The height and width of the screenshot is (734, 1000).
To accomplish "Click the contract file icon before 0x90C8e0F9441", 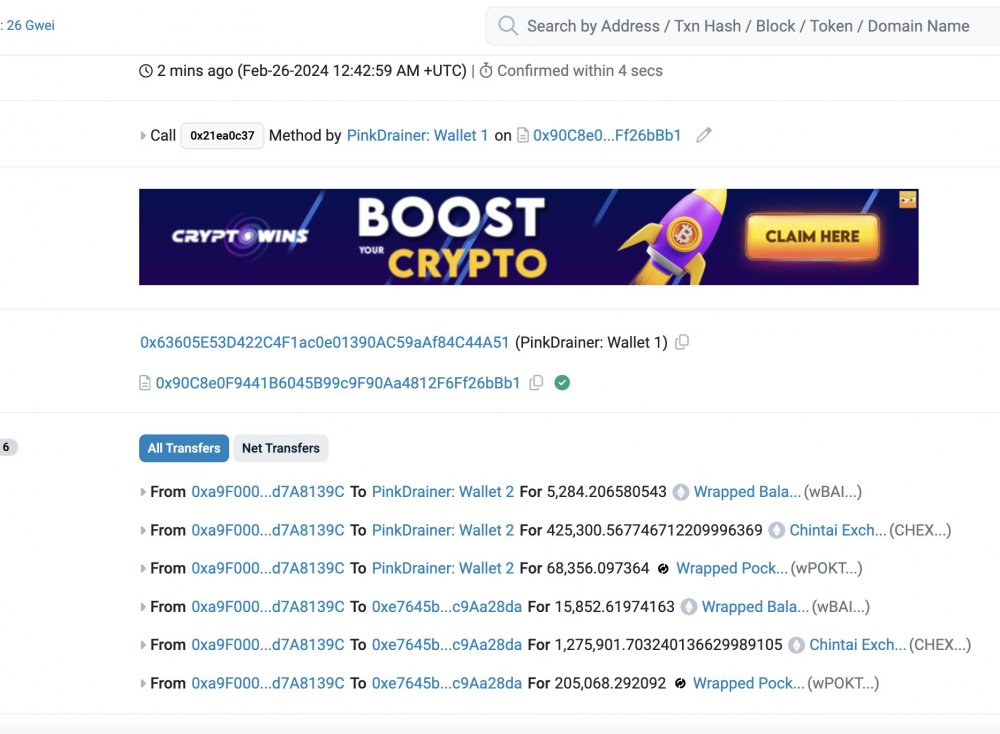I will (145, 383).
